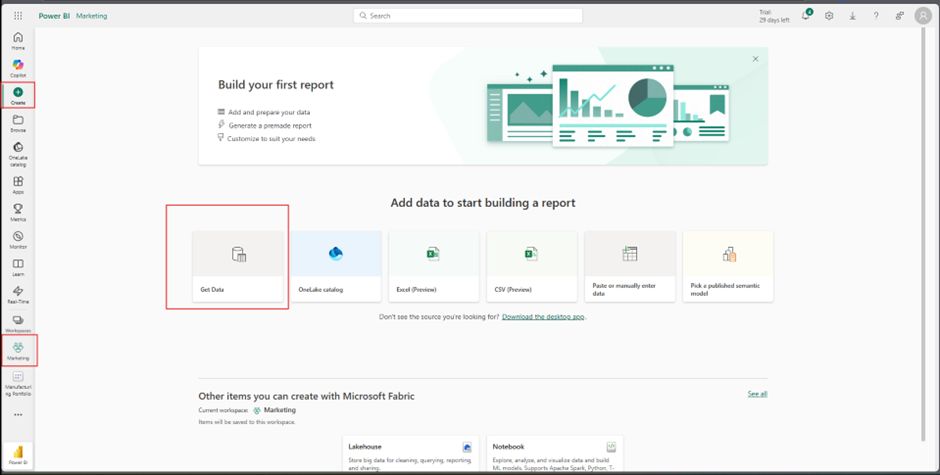Open the user account profile menu
Image resolution: width=940 pixels, height=475 pixels.
click(922, 16)
